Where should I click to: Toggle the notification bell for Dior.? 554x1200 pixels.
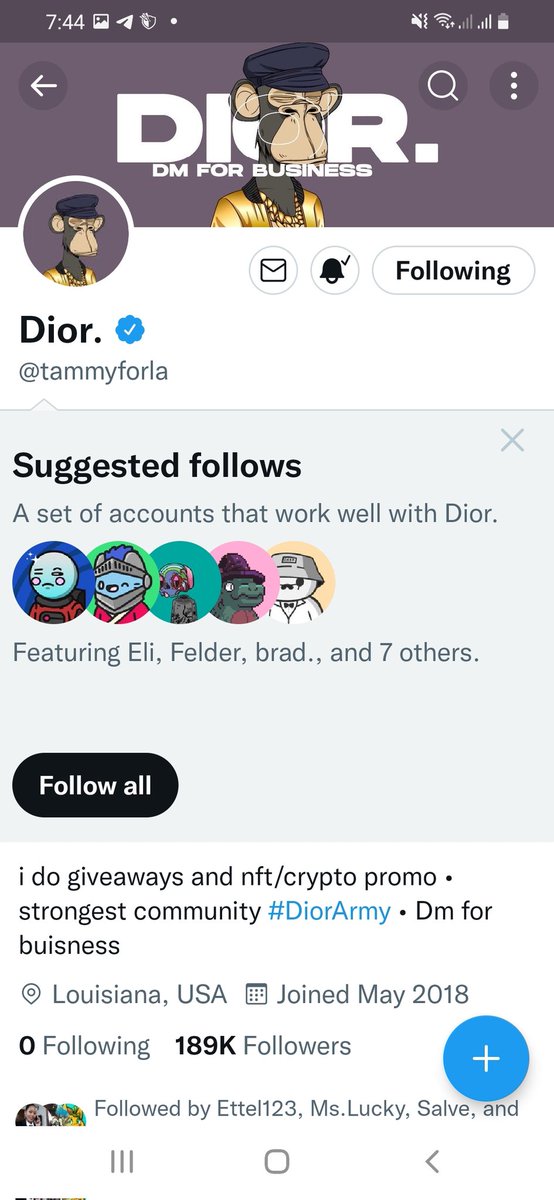(x=335, y=270)
